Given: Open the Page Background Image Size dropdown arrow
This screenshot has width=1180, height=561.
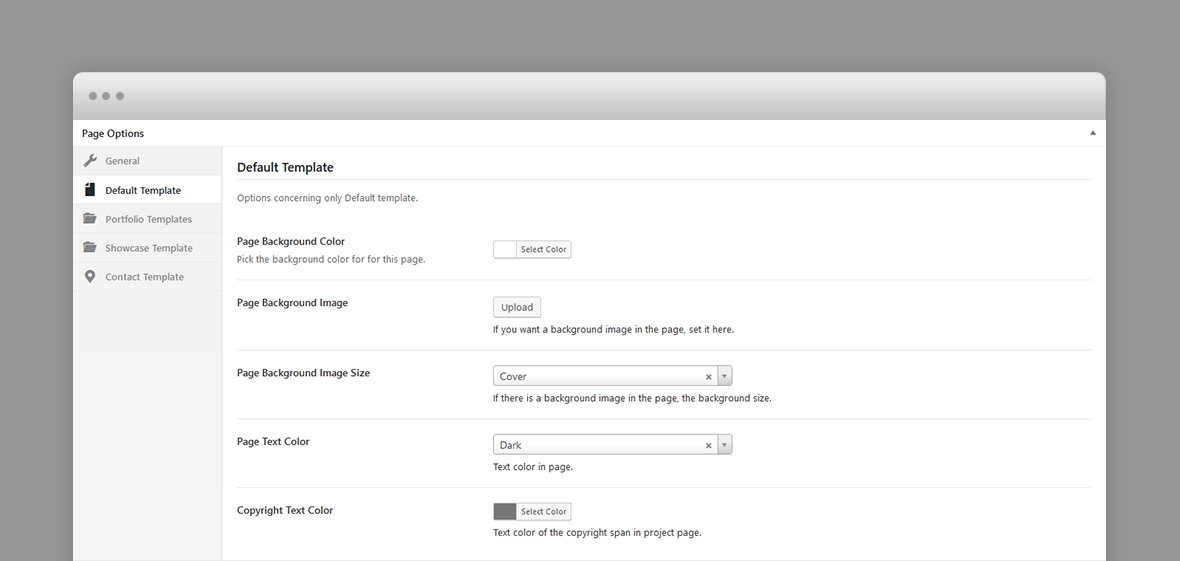Looking at the screenshot, I should point(725,376).
